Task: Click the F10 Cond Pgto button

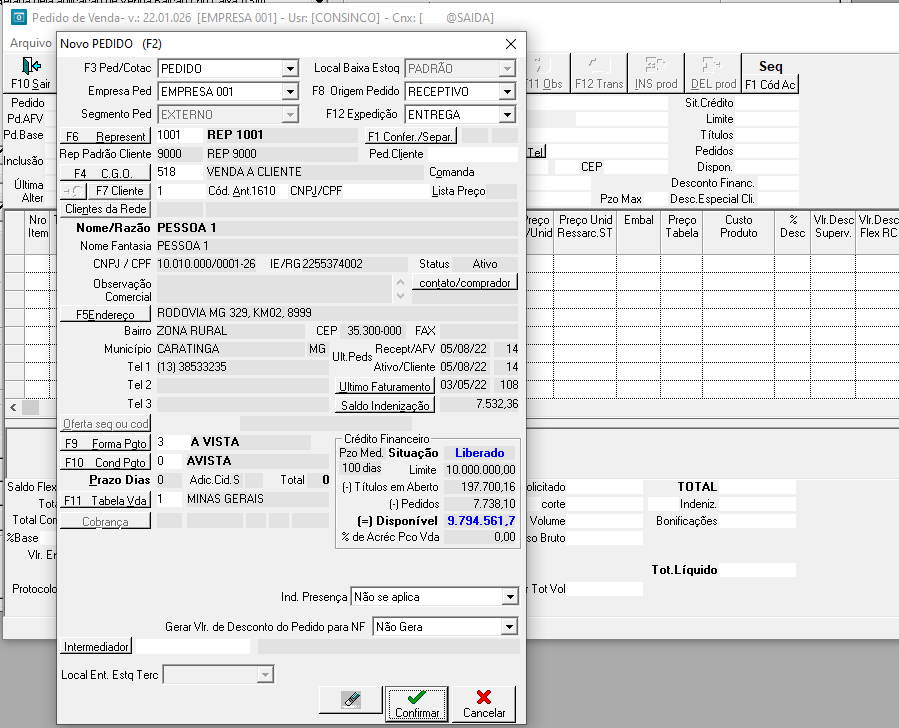Action: [x=105, y=462]
